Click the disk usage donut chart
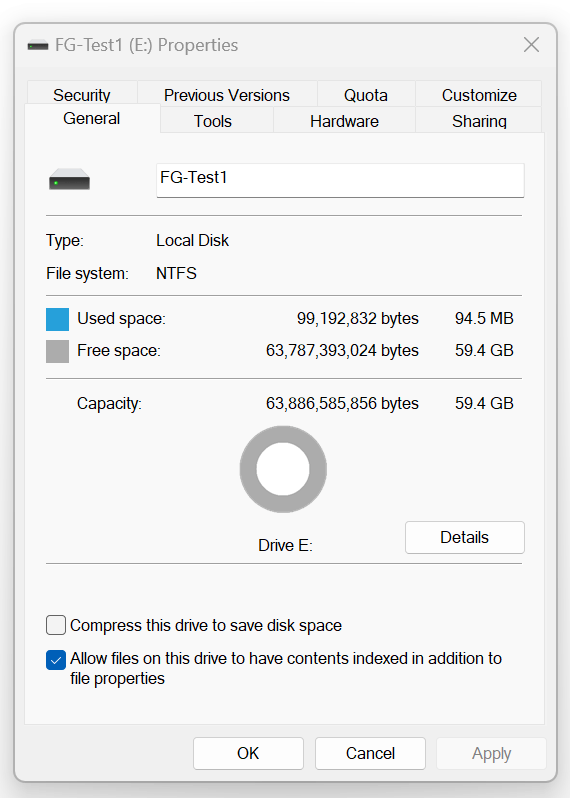570x798 pixels. pyautogui.click(x=283, y=469)
